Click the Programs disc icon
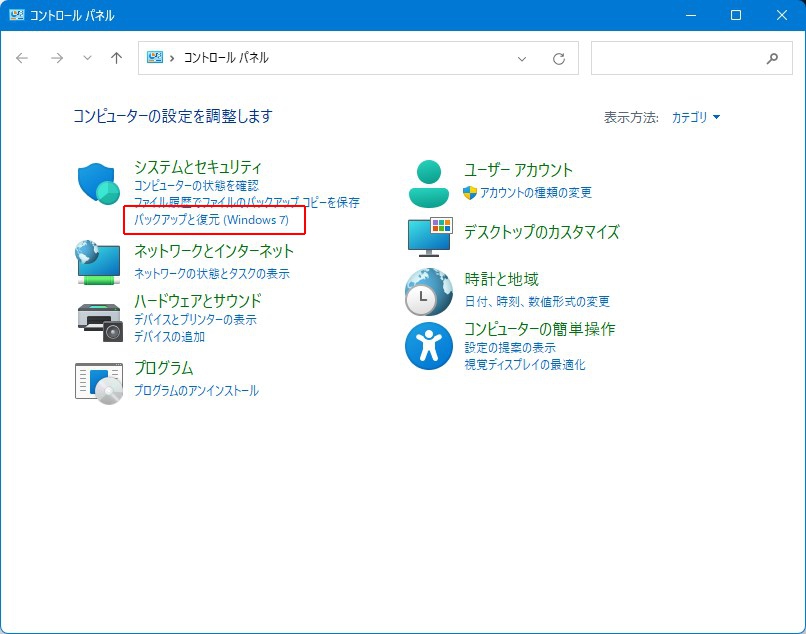The image size is (806, 634). click(x=98, y=381)
